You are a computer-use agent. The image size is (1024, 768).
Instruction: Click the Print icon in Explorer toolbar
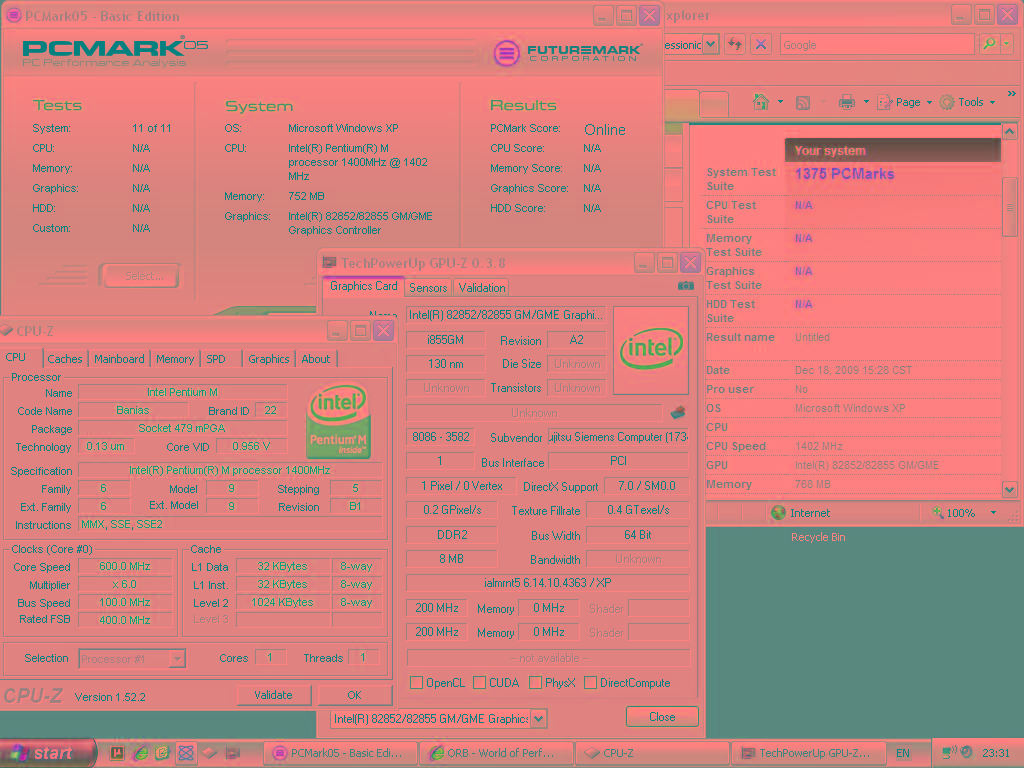click(847, 102)
